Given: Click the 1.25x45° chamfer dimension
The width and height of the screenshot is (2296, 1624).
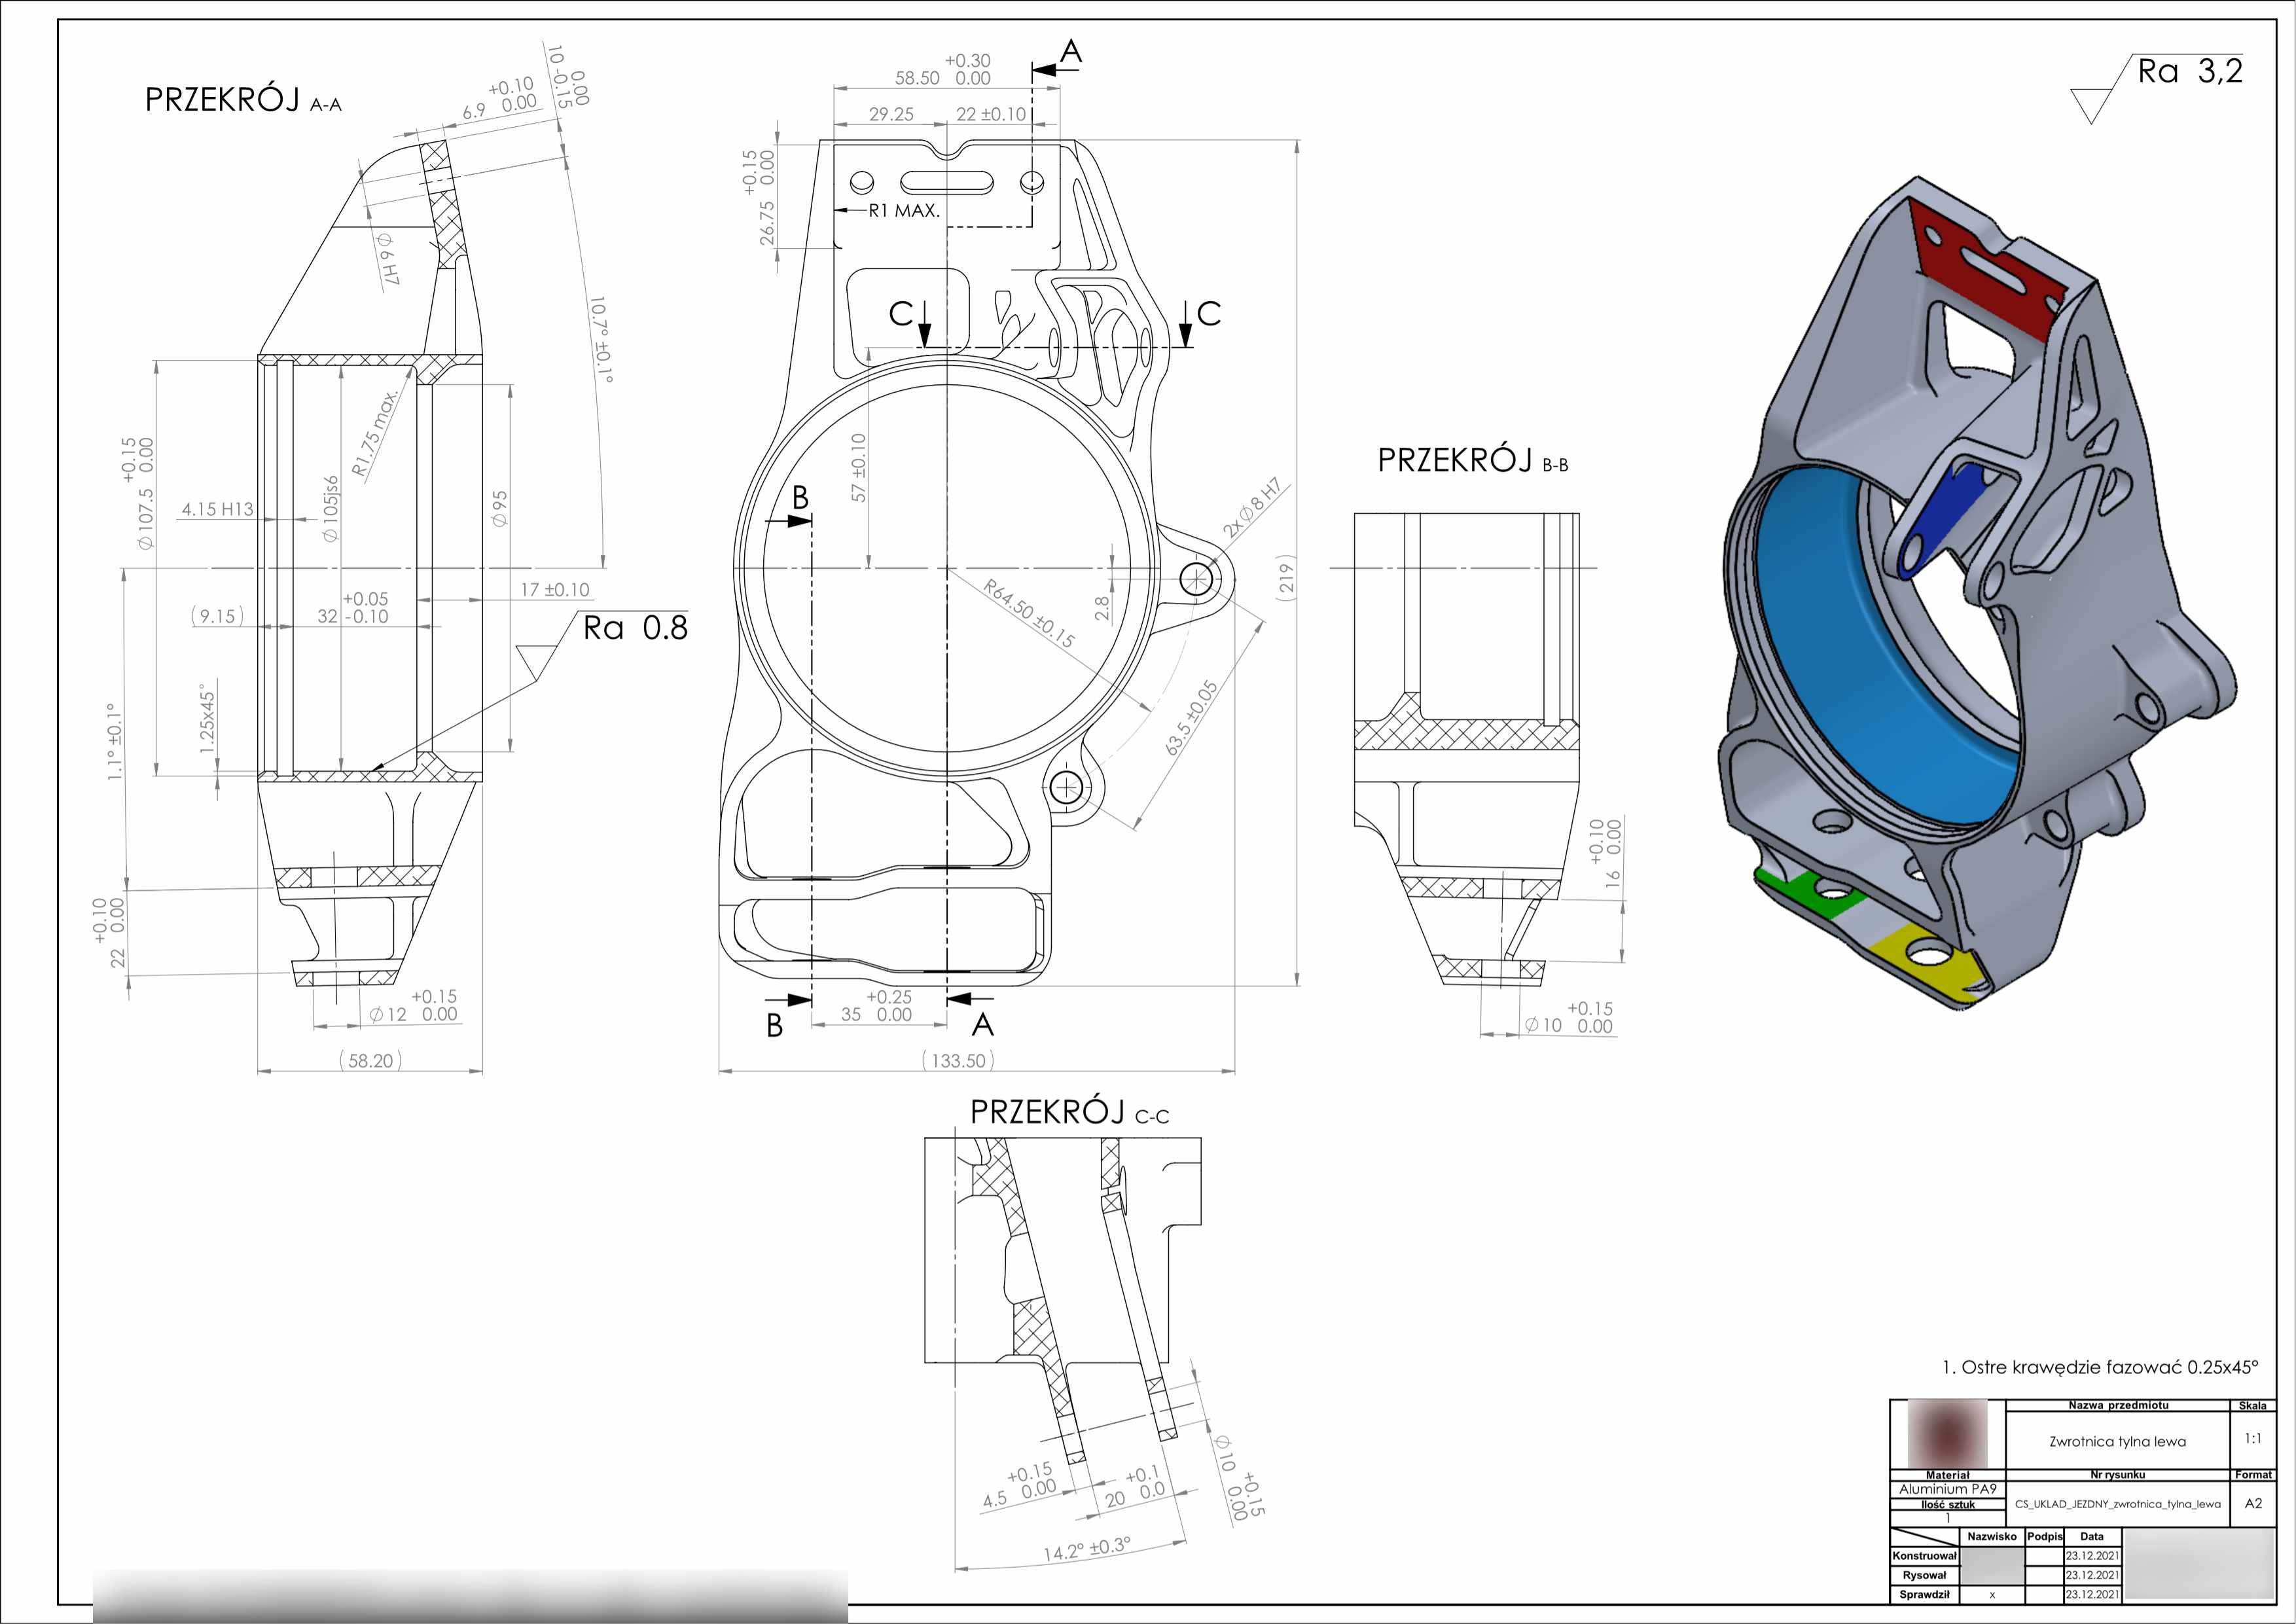Looking at the screenshot, I should 207,719.
